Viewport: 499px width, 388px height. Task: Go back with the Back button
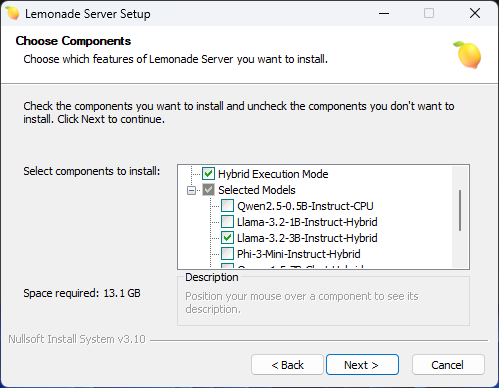(x=287, y=365)
